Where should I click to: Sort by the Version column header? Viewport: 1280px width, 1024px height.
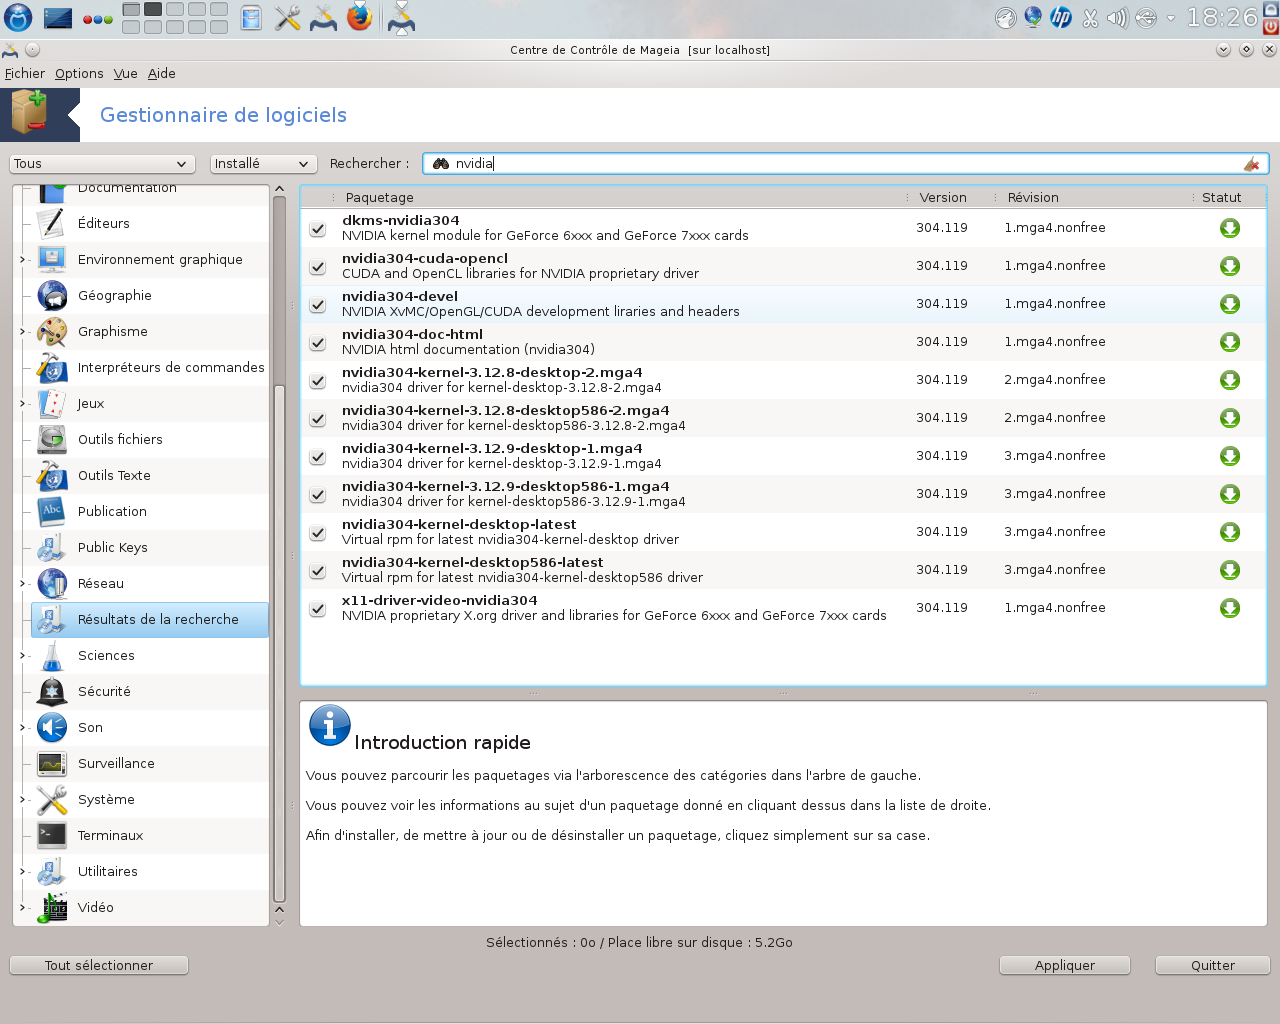click(x=951, y=197)
